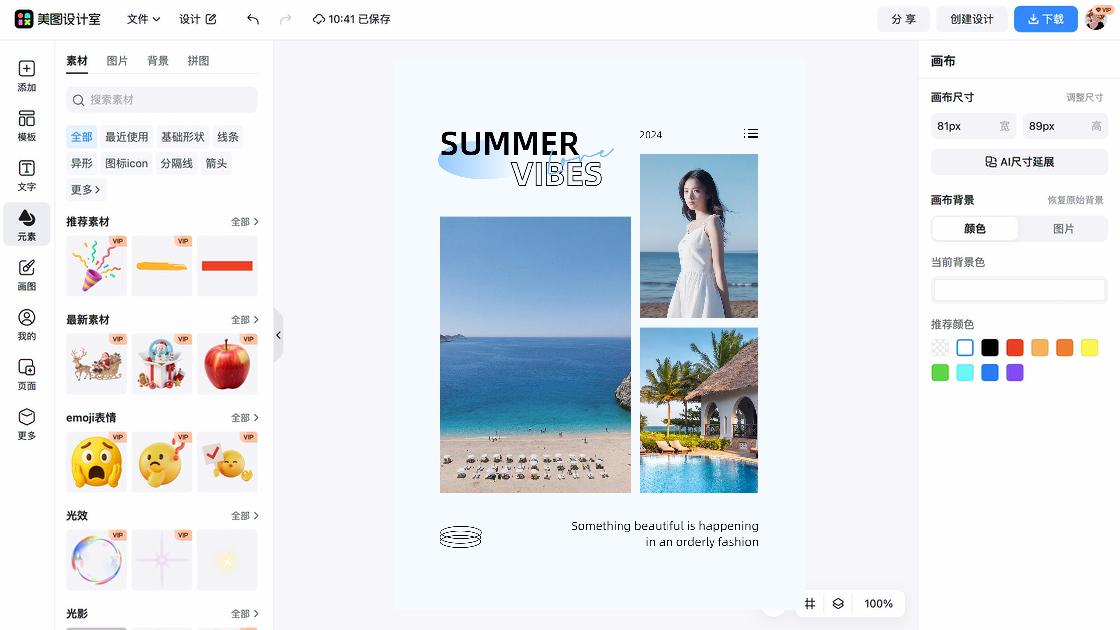Open the 页面 pages sidebar icon
Image resolution: width=1120 pixels, height=630 pixels.
26,374
